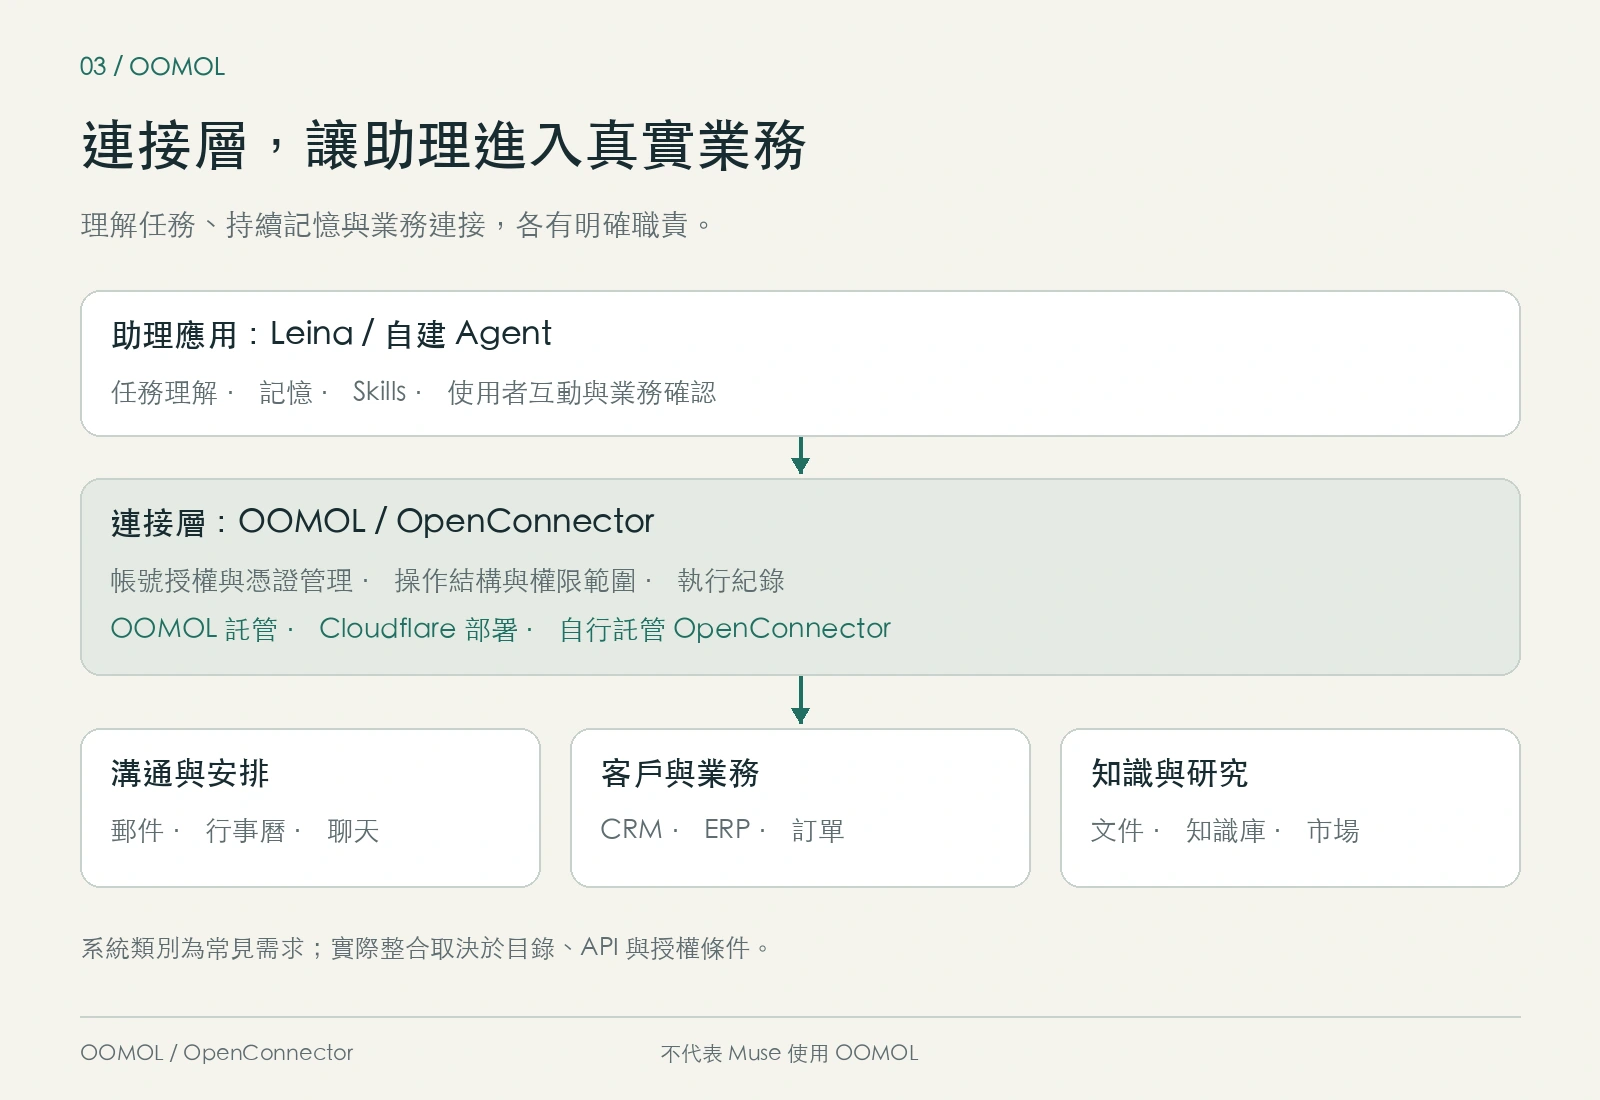Viewport: 1600px width, 1100px height.
Task: Click the 知識與研究 card title
Action: [x=1170, y=773]
